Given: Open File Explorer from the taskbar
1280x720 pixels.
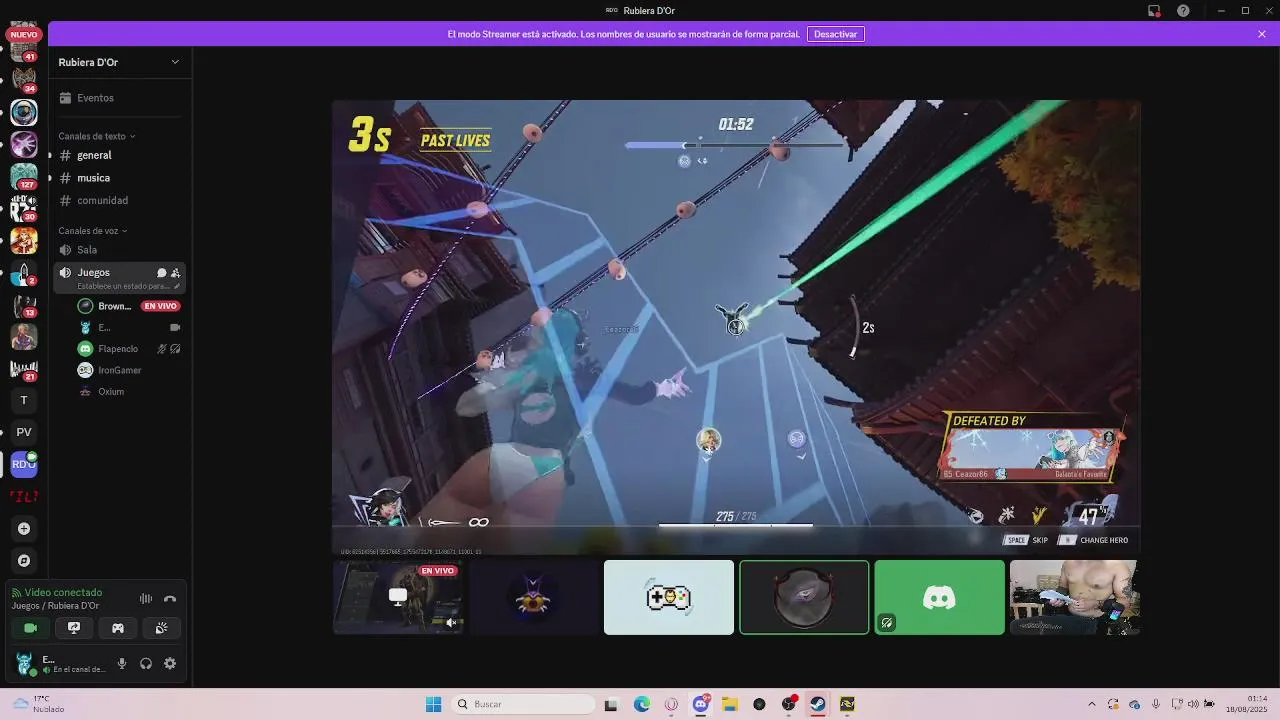Looking at the screenshot, I should (730, 704).
